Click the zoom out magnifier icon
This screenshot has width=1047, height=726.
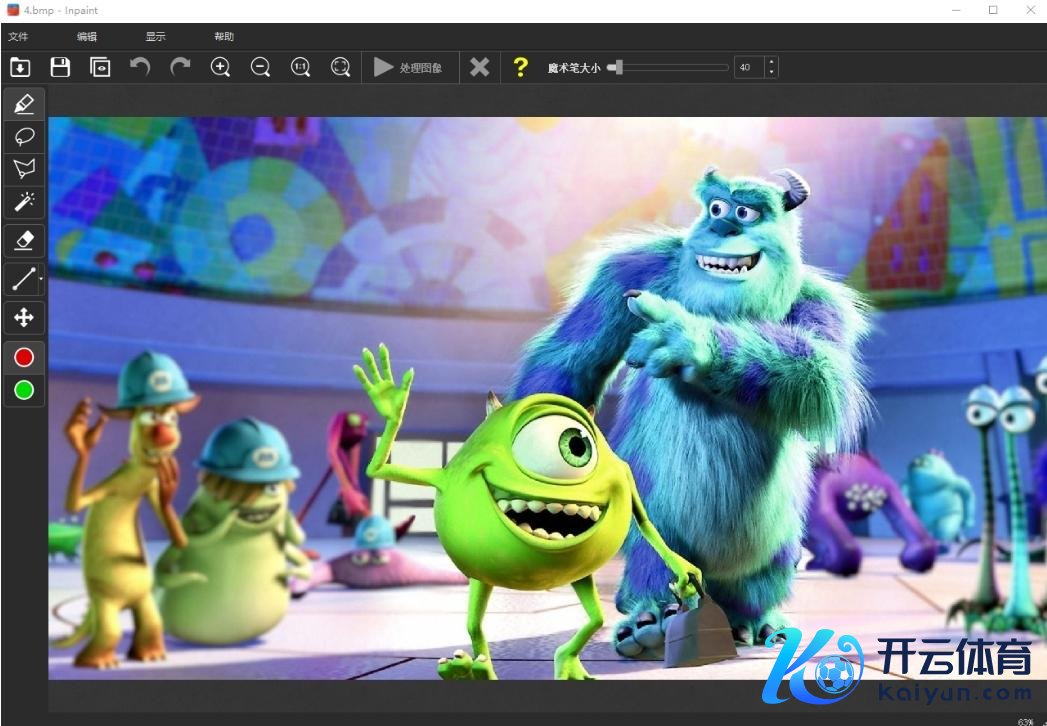click(261, 67)
